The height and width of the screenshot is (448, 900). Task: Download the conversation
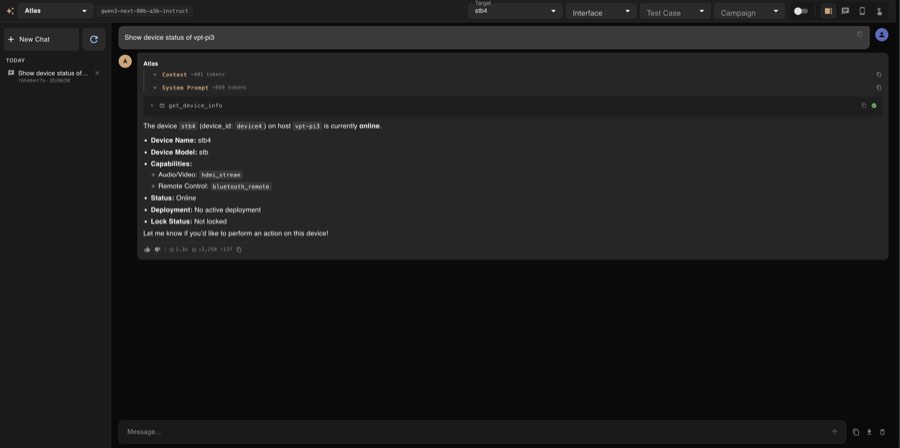(869, 432)
